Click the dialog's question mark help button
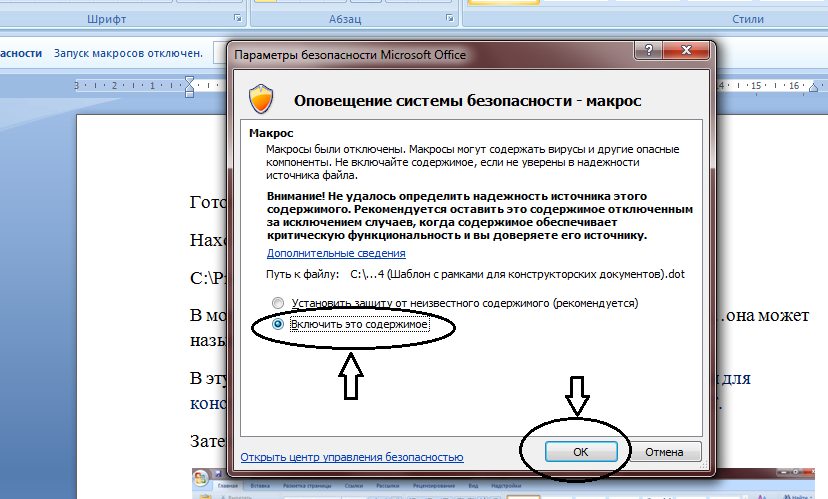 tap(649, 50)
